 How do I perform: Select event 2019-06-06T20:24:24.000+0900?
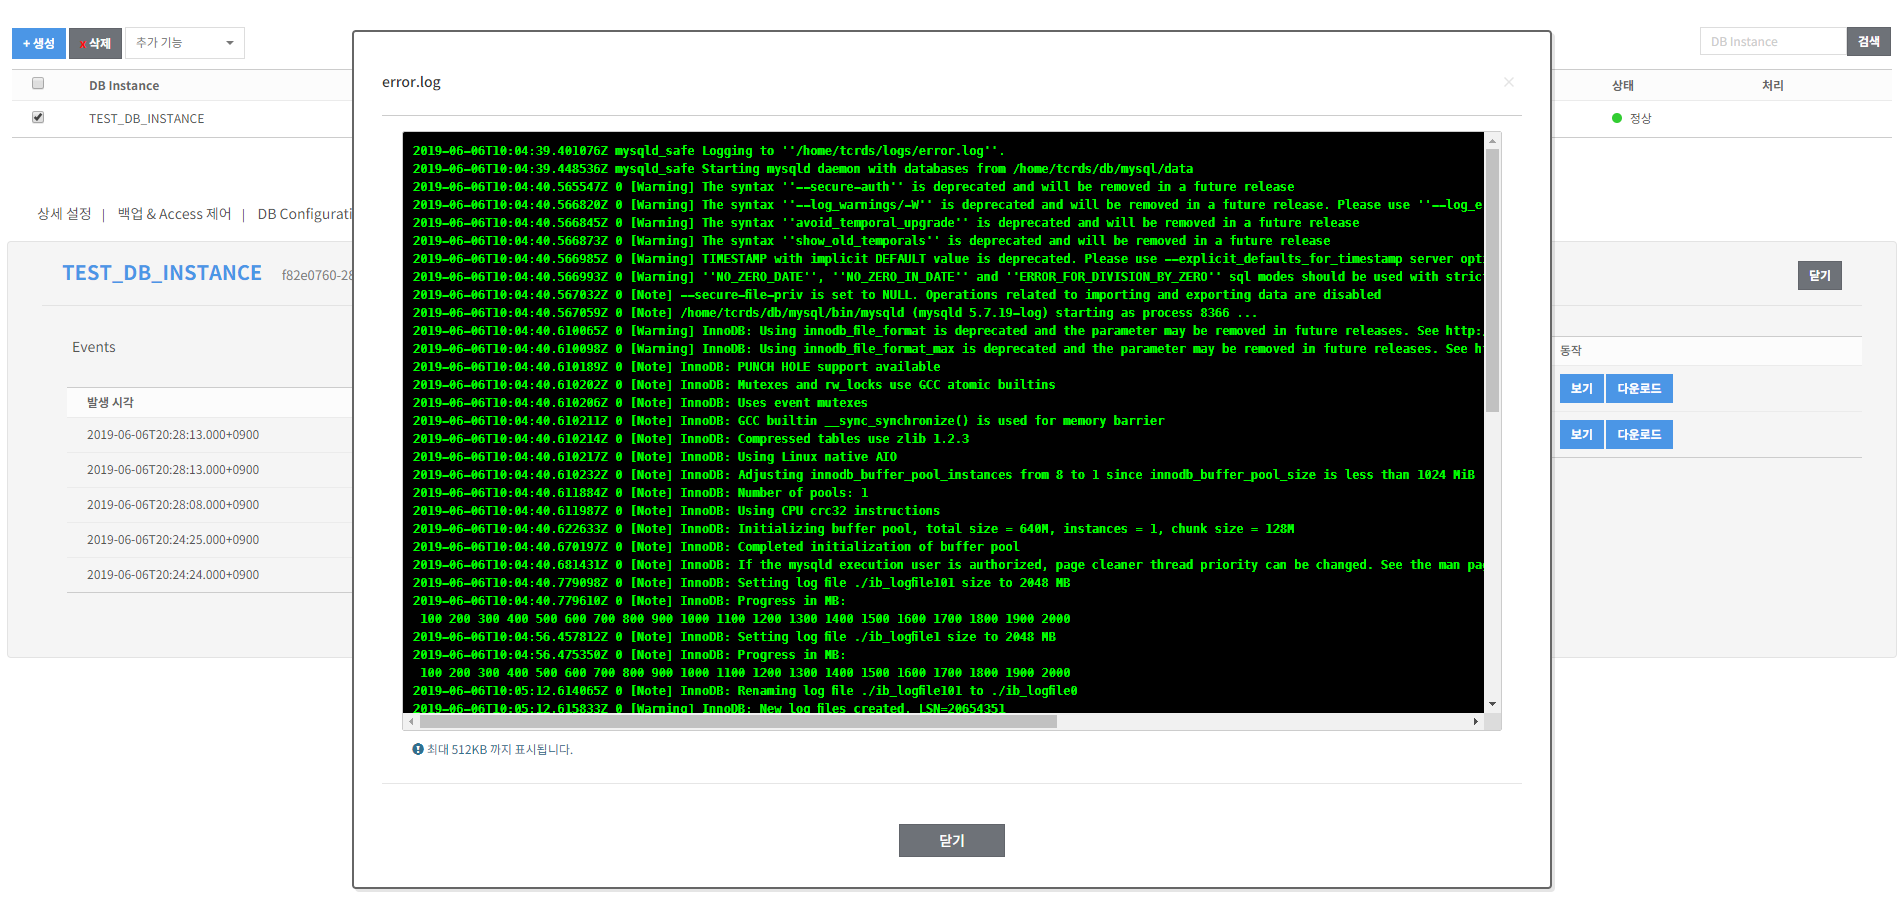[x=173, y=575]
